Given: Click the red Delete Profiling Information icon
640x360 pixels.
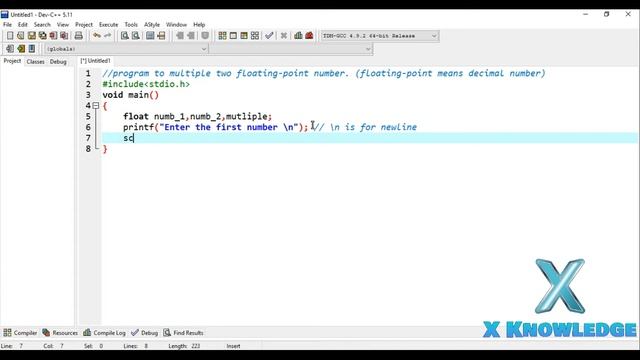Looking at the screenshot, I should 309,36.
